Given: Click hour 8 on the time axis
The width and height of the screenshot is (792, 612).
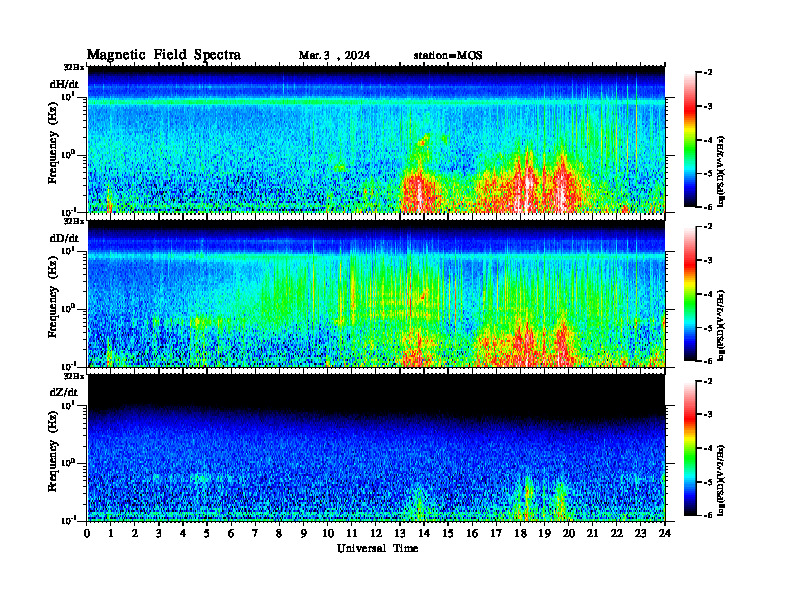Looking at the screenshot, I should click(279, 534).
